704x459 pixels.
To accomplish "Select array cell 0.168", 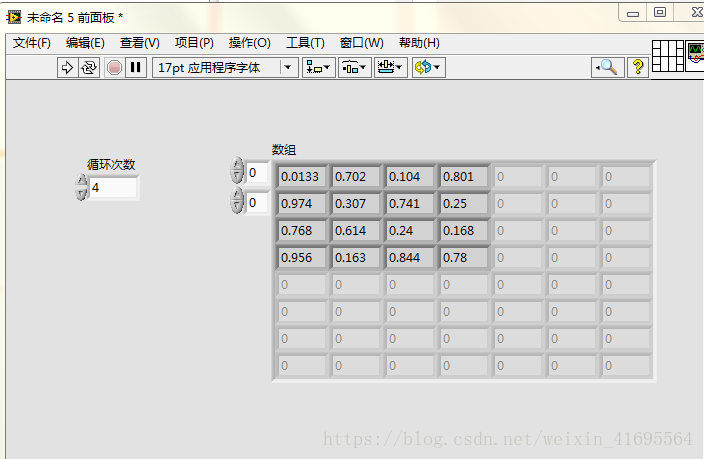I will click(463, 231).
